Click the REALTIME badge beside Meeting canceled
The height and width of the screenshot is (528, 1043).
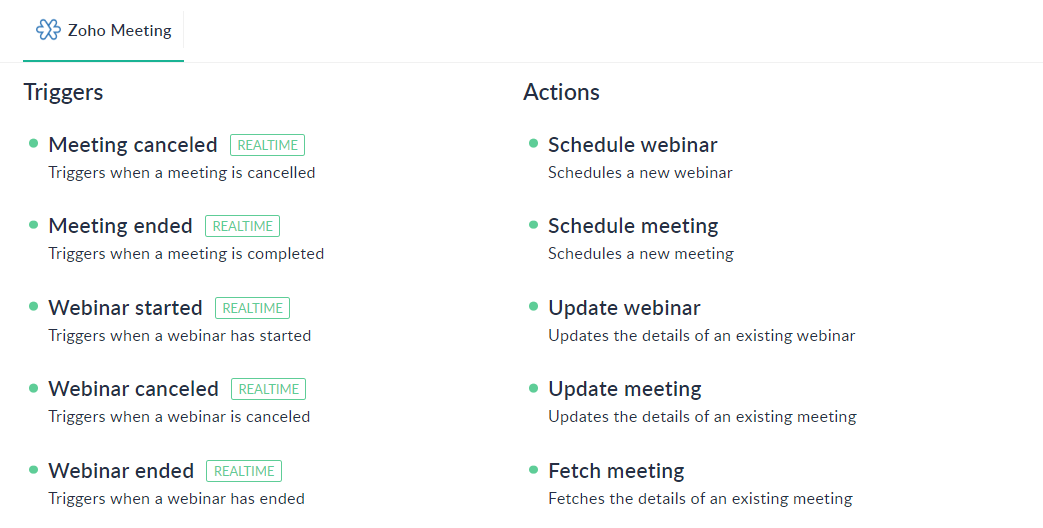[x=267, y=145]
